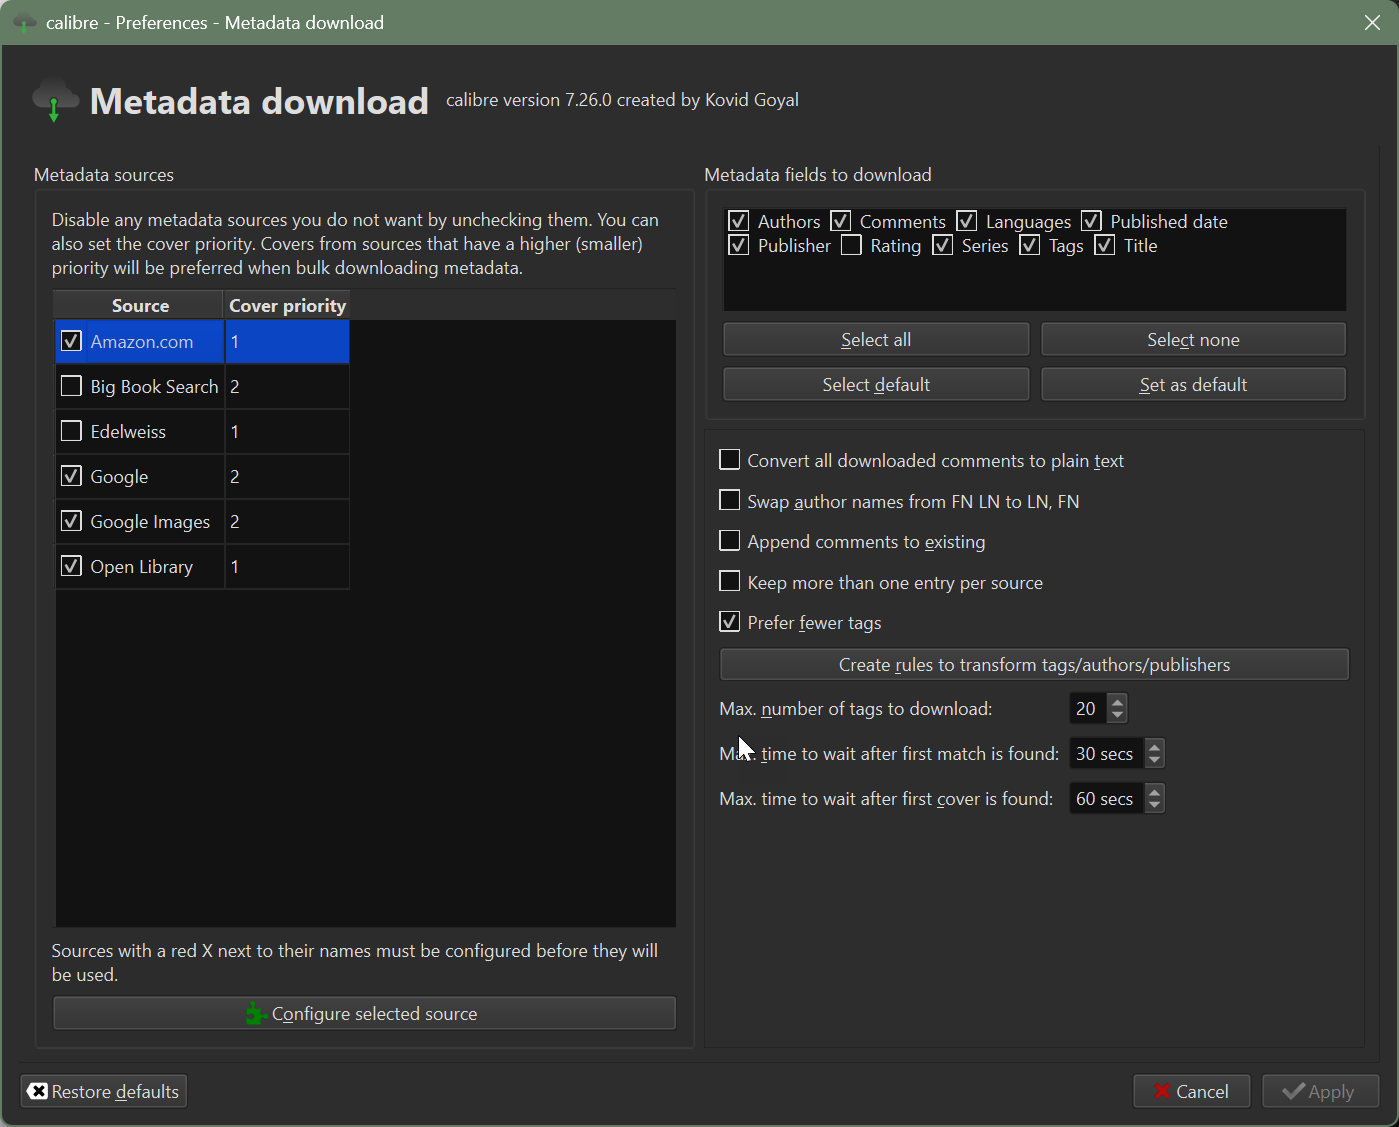1399x1127 pixels.
Task: Select Edelweiss cover priority cell
Action: [287, 431]
